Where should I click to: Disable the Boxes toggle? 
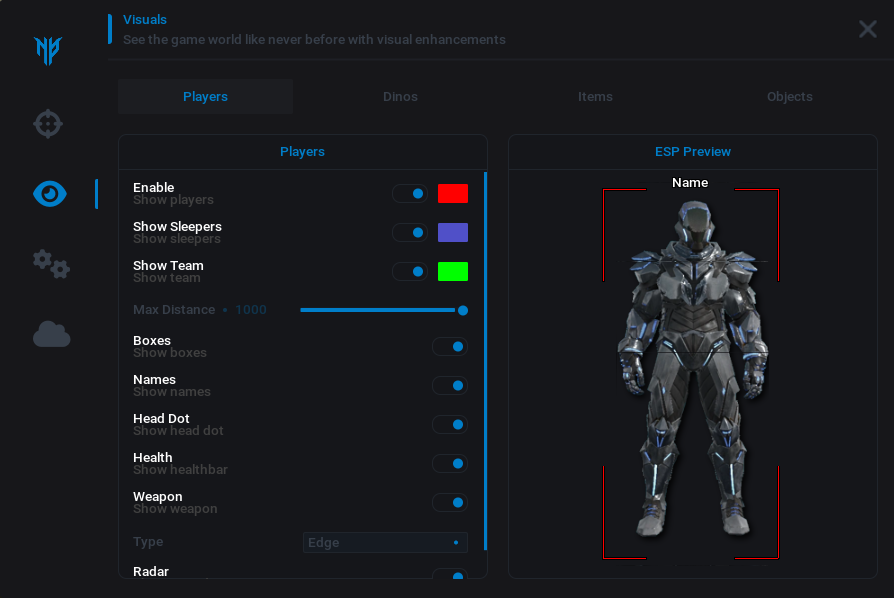click(x=450, y=347)
